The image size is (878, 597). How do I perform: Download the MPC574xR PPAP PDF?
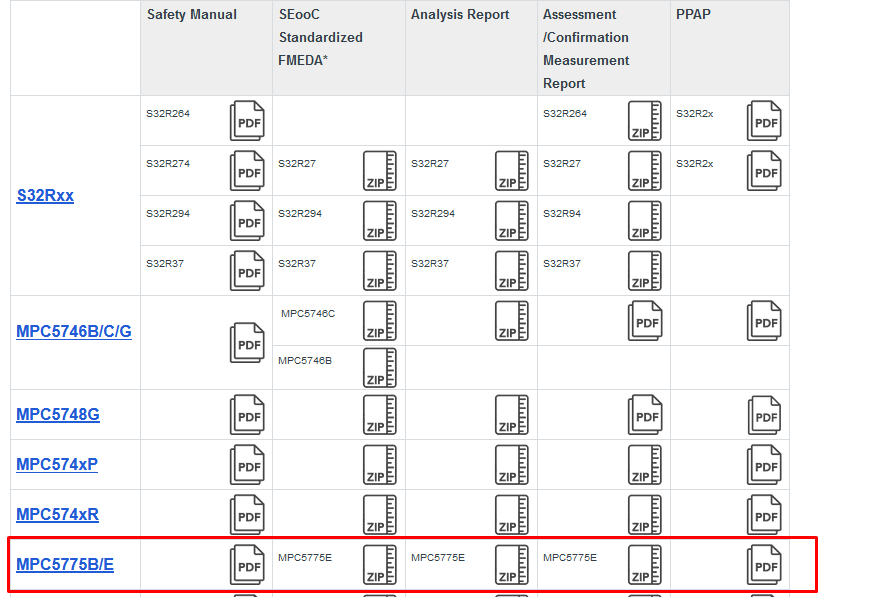(x=764, y=514)
